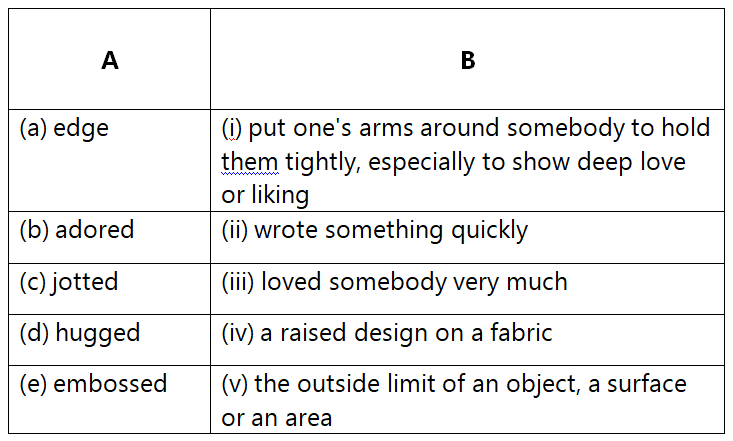Click the word jotted in column A
Image resolution: width=733 pixels, height=441 pixels.
(84, 282)
